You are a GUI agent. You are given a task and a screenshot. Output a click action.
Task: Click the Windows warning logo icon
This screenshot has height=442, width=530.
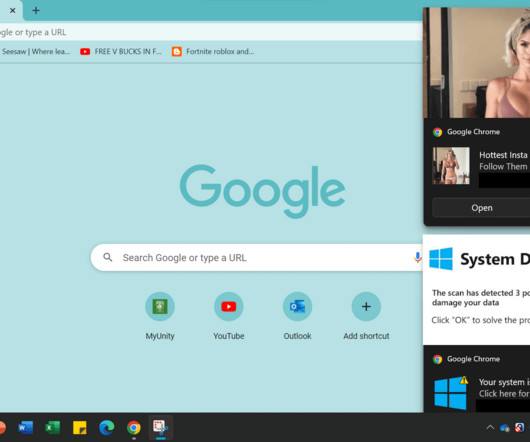click(x=451, y=393)
